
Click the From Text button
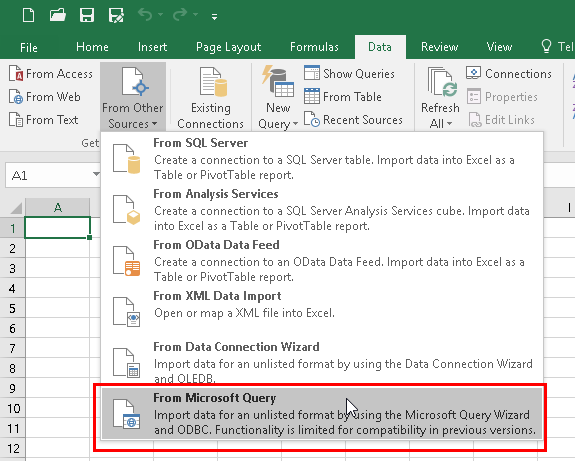(x=44, y=120)
